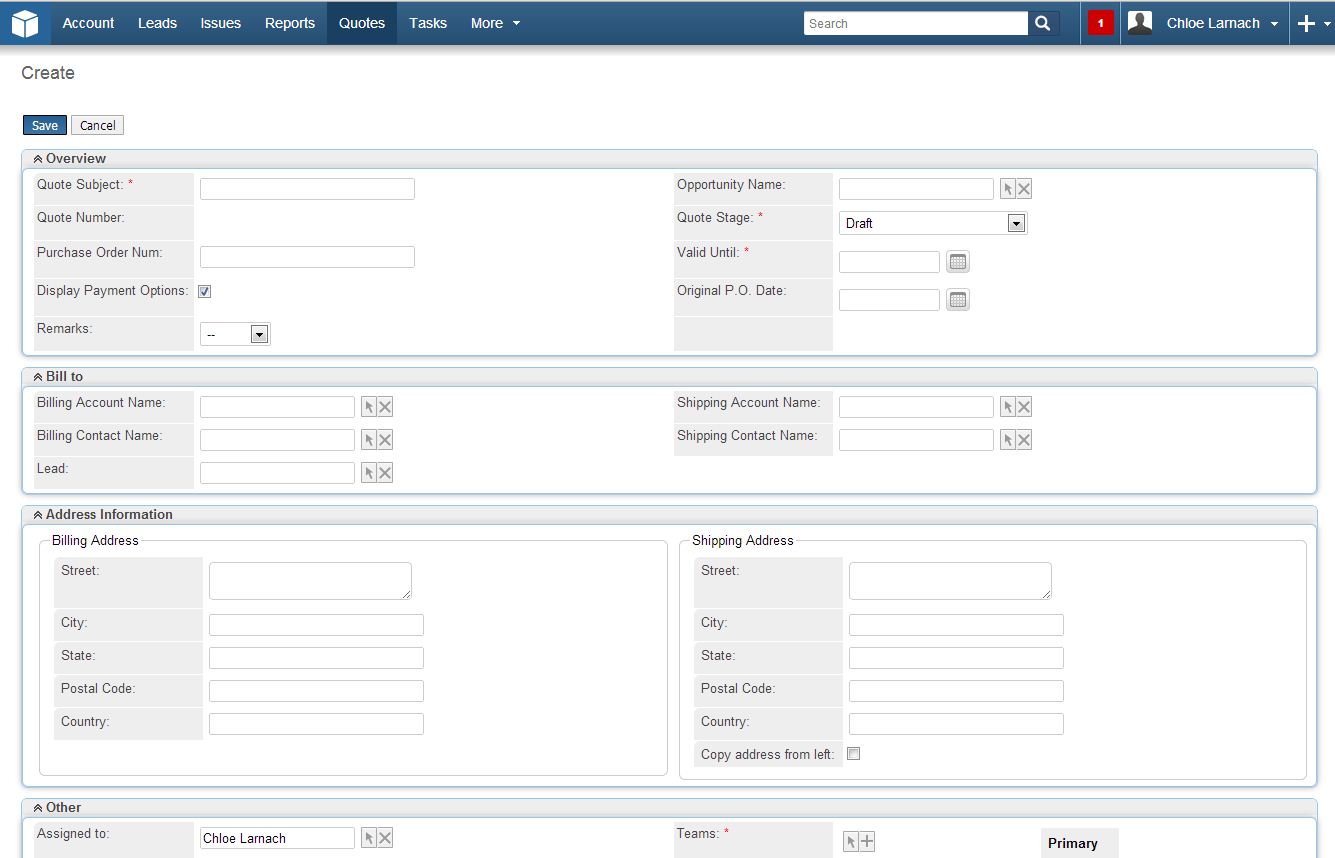Go to the Leads module
Screen dimensions: 1335x858
157,23
